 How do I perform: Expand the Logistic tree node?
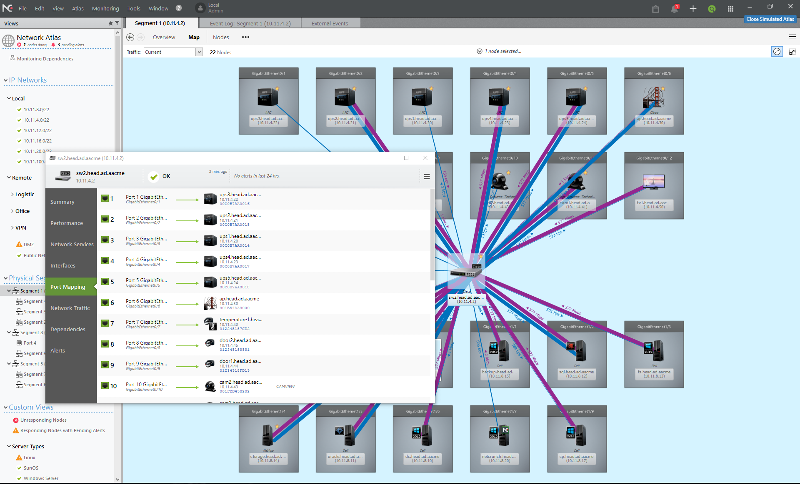(12, 194)
